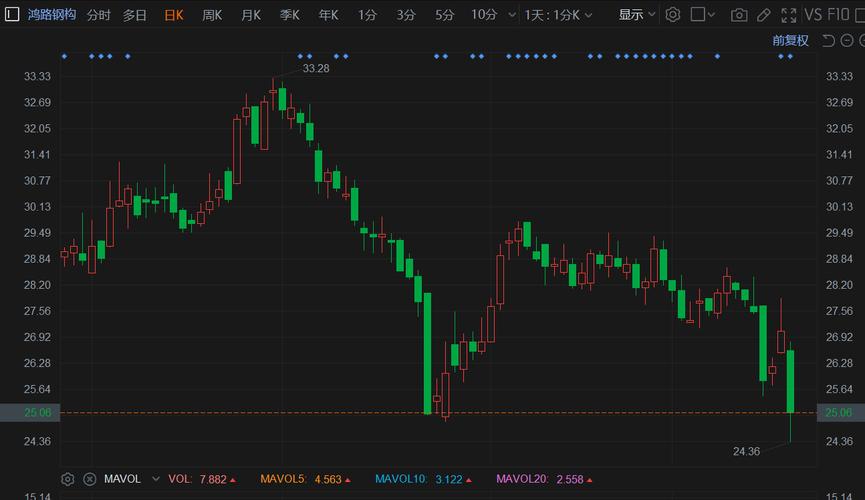Toggle 前复权 price adjustment
This screenshot has height=500, width=865.
[x=790, y=41]
